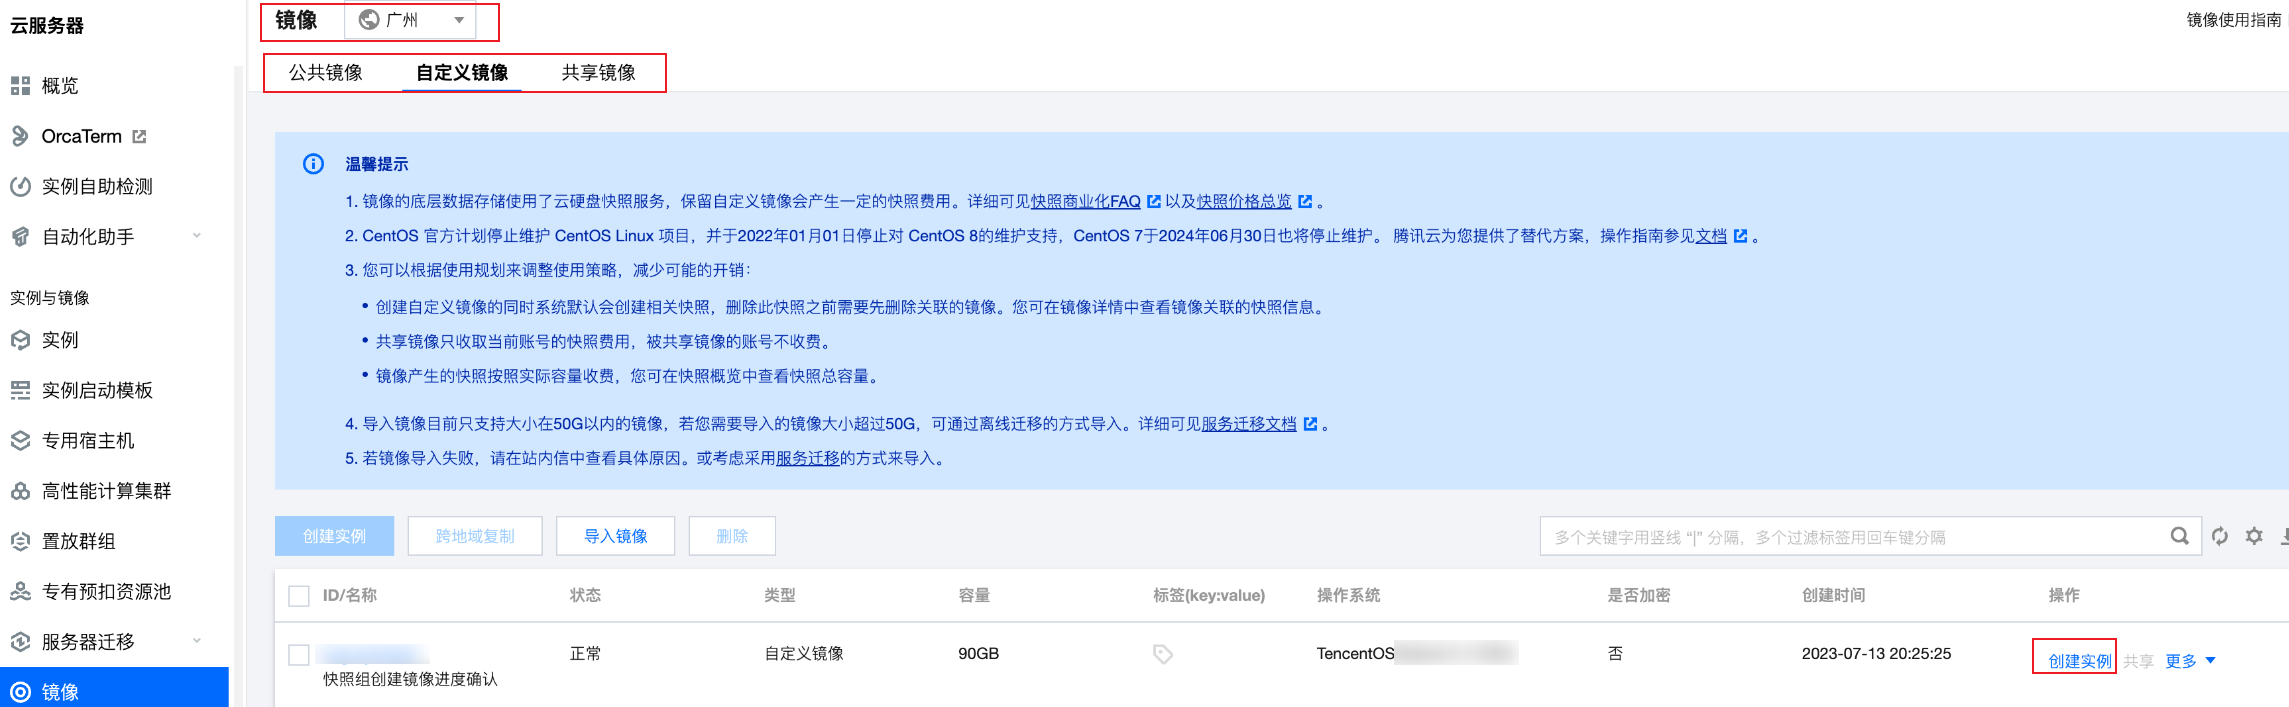Click the 自定义镜像 type cell in the row

804,654
